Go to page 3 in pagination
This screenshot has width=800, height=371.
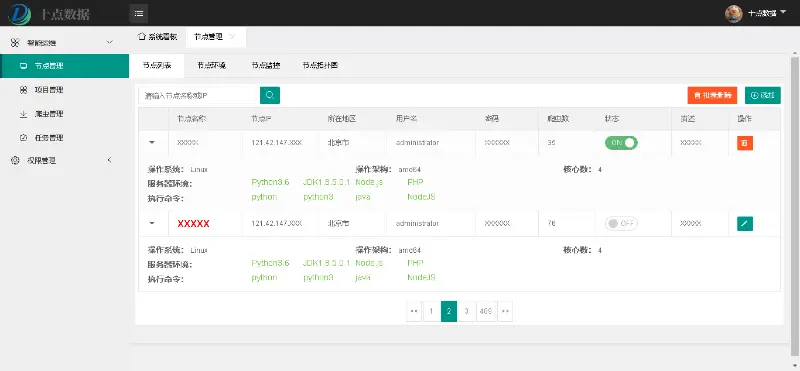tap(466, 311)
